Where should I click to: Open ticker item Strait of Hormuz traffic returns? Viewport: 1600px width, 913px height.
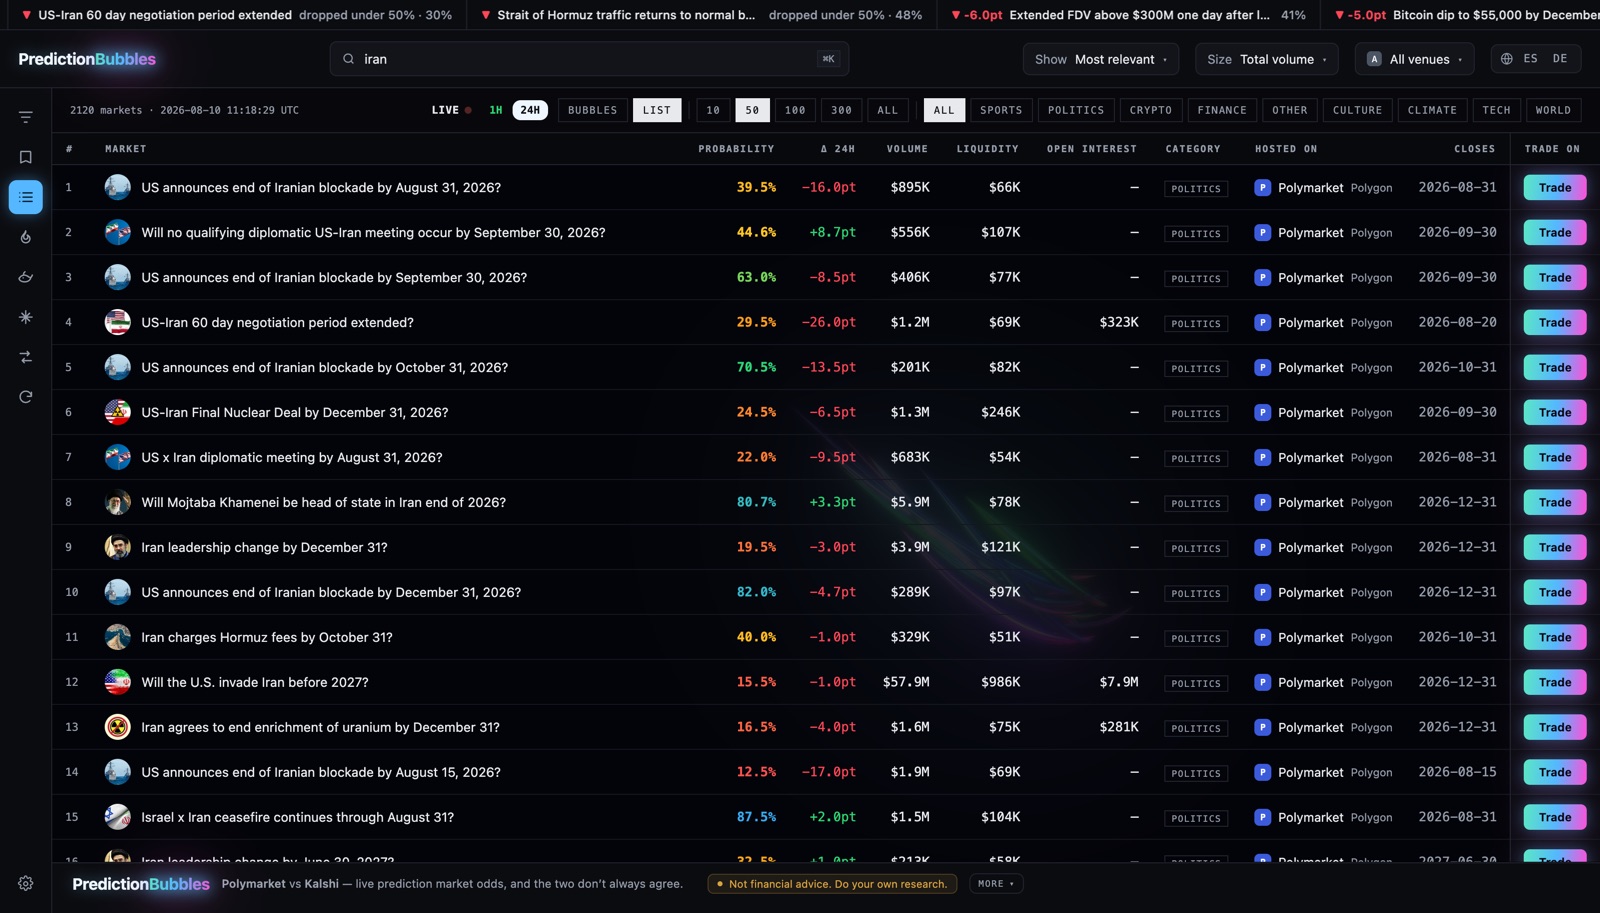click(702, 15)
